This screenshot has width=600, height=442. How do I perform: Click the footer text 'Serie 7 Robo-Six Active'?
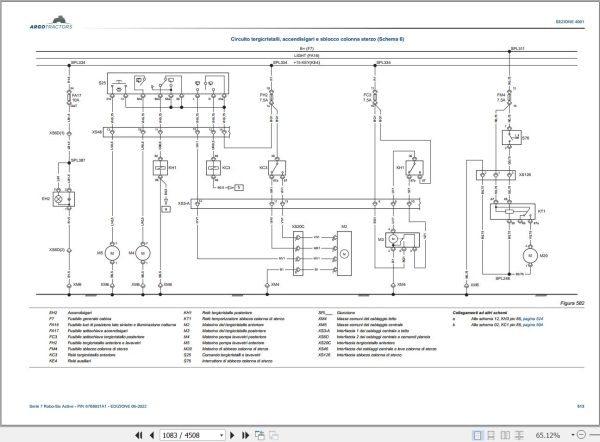point(52,406)
